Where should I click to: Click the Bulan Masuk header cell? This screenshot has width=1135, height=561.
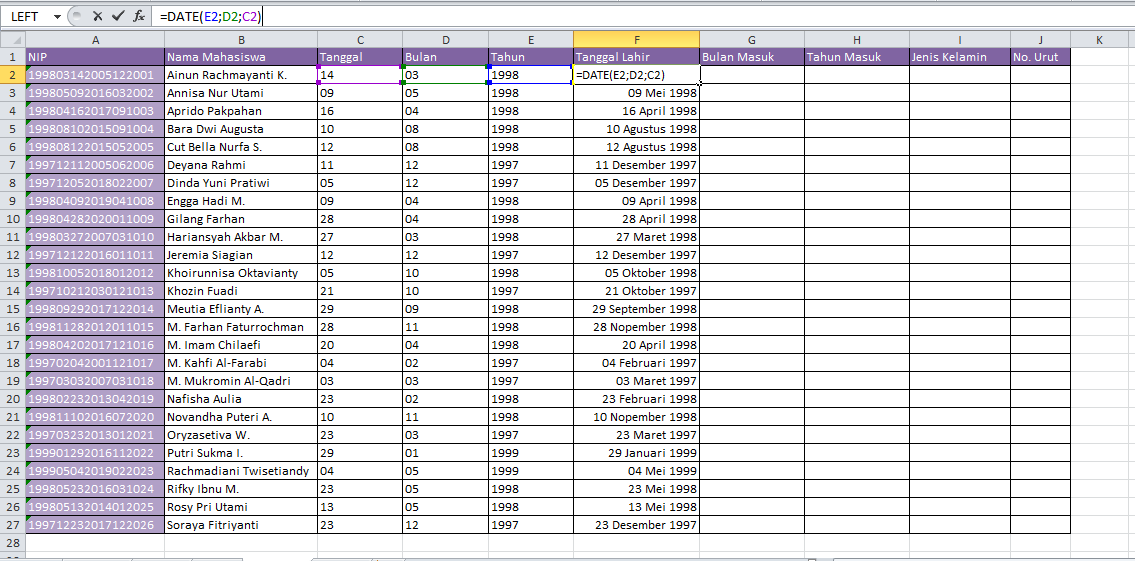pyautogui.click(x=752, y=56)
